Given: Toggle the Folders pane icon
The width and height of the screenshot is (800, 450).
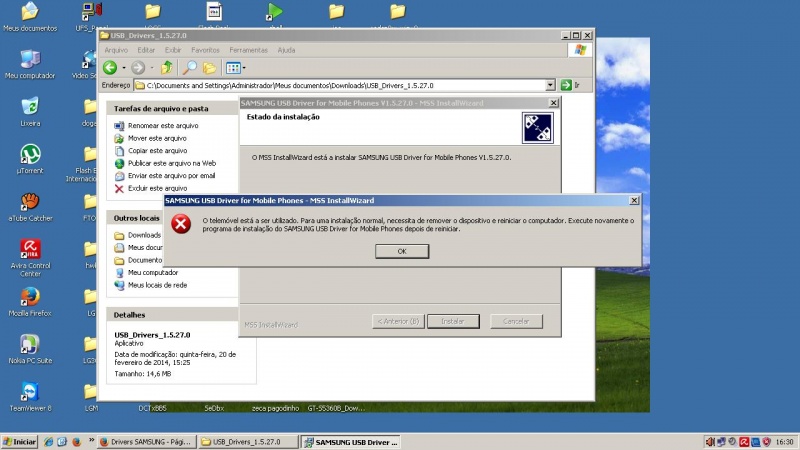Looking at the screenshot, I should tap(209, 67).
